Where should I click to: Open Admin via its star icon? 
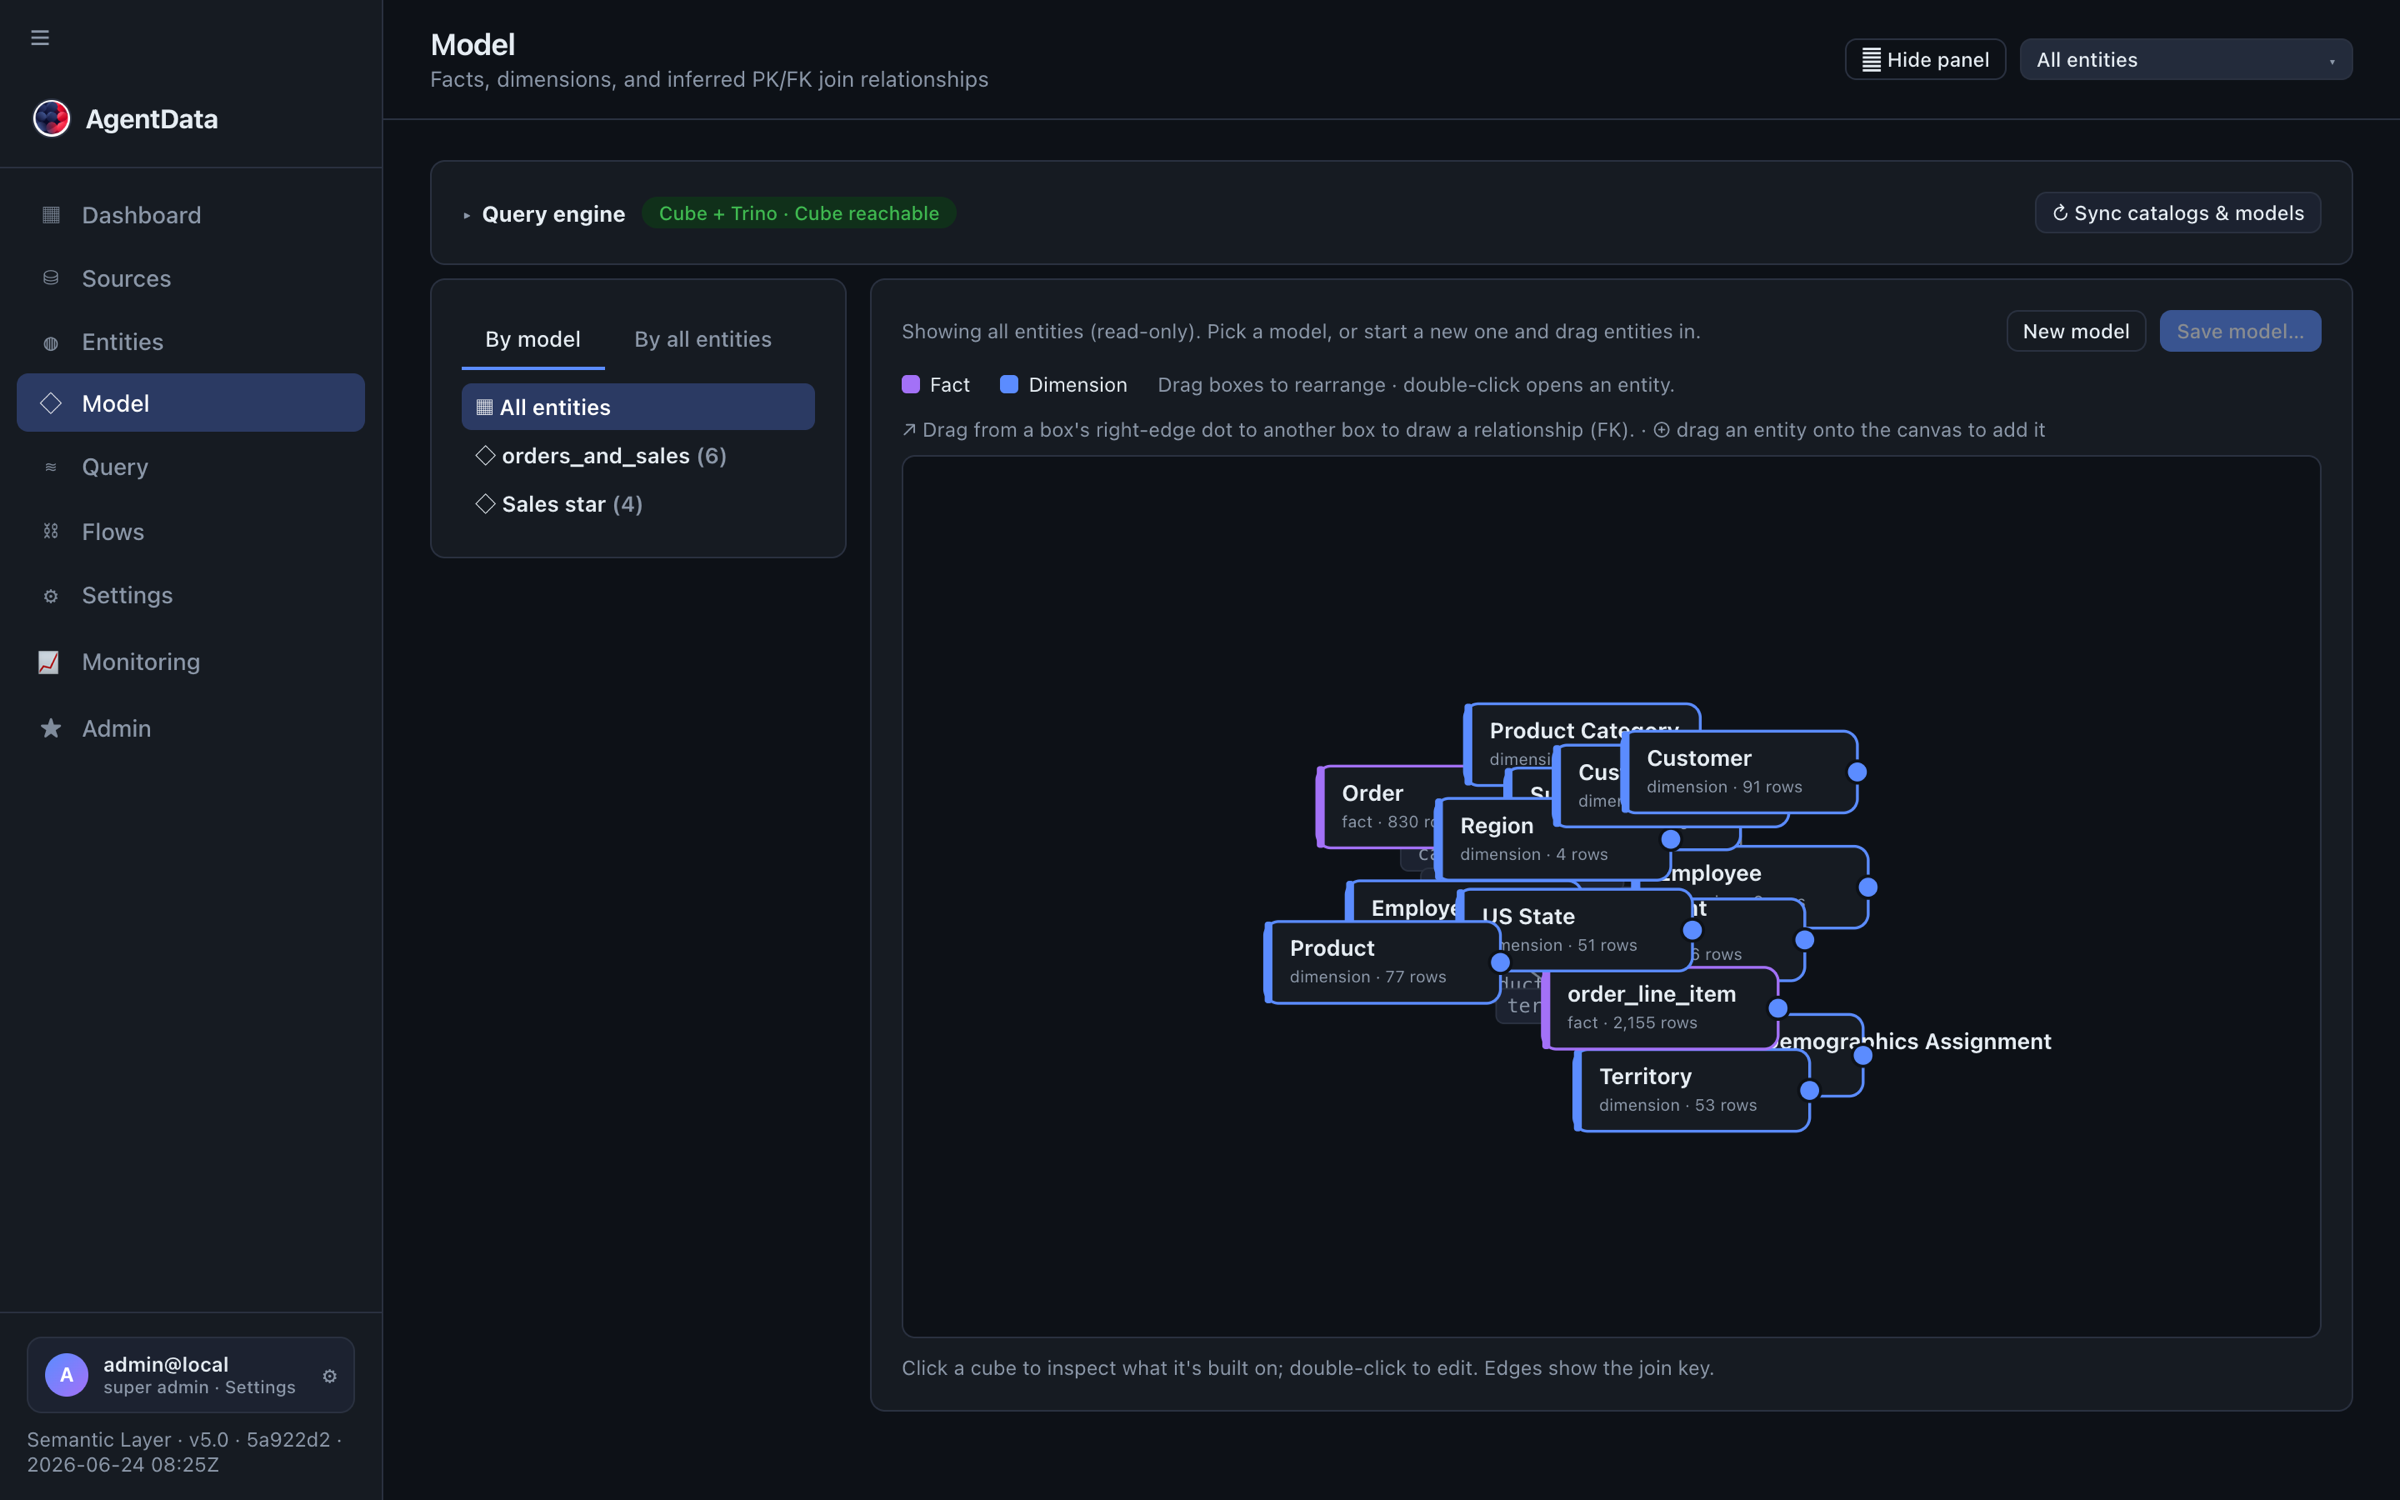51,728
